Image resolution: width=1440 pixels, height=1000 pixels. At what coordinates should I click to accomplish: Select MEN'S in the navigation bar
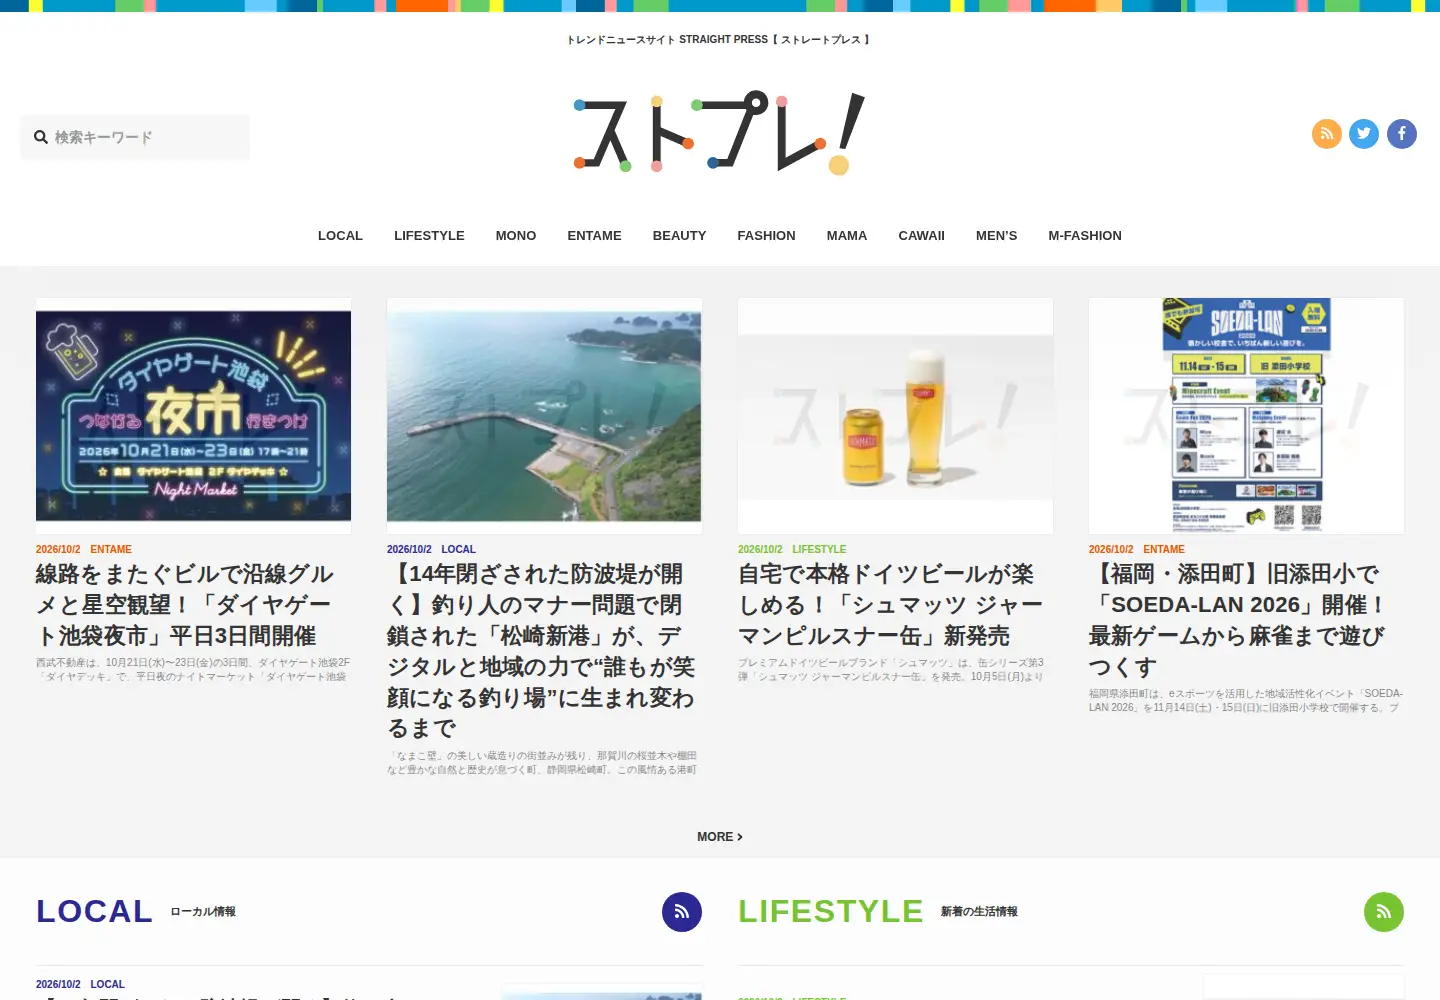[x=996, y=236]
